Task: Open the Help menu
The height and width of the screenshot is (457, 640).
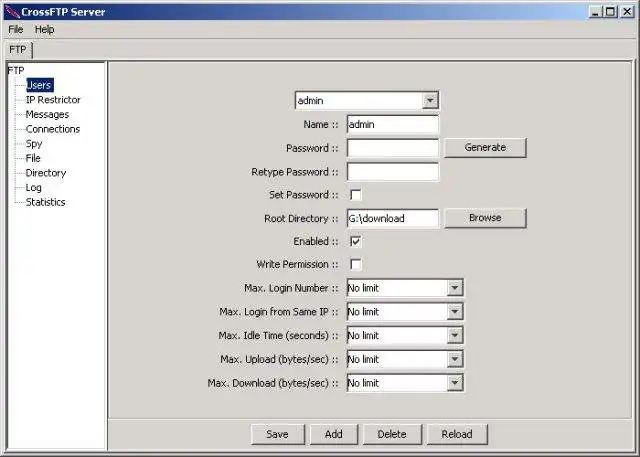Action: click(x=44, y=30)
